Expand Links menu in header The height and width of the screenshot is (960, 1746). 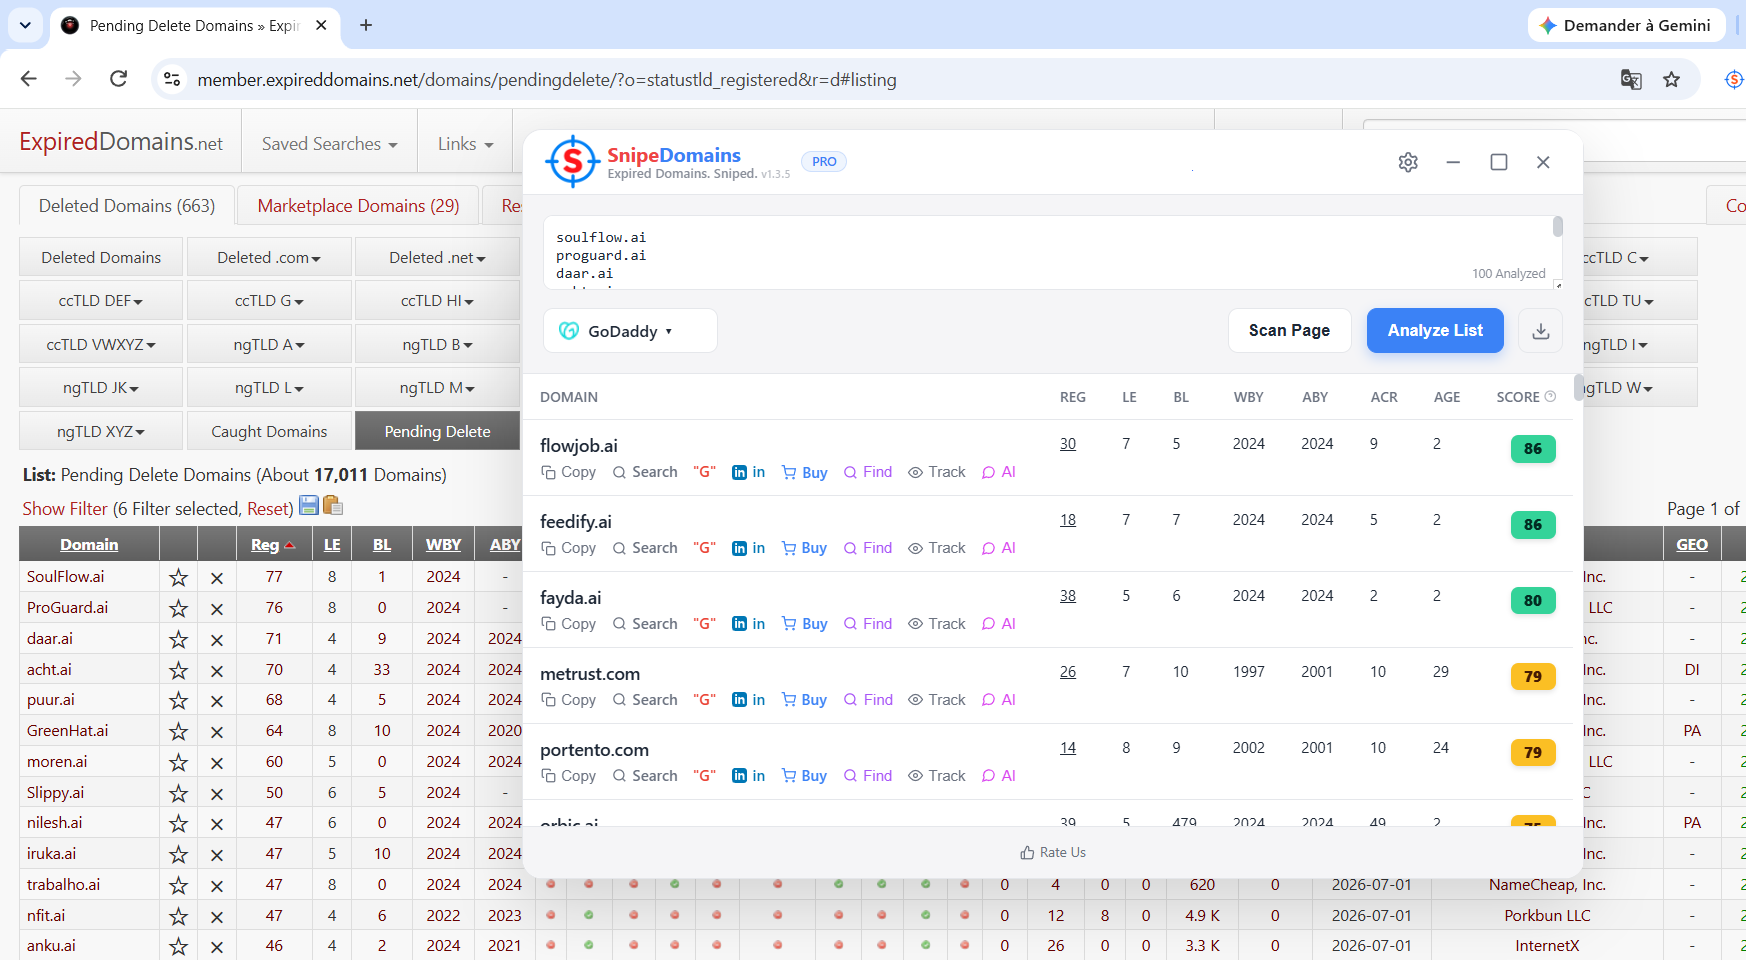466,144
